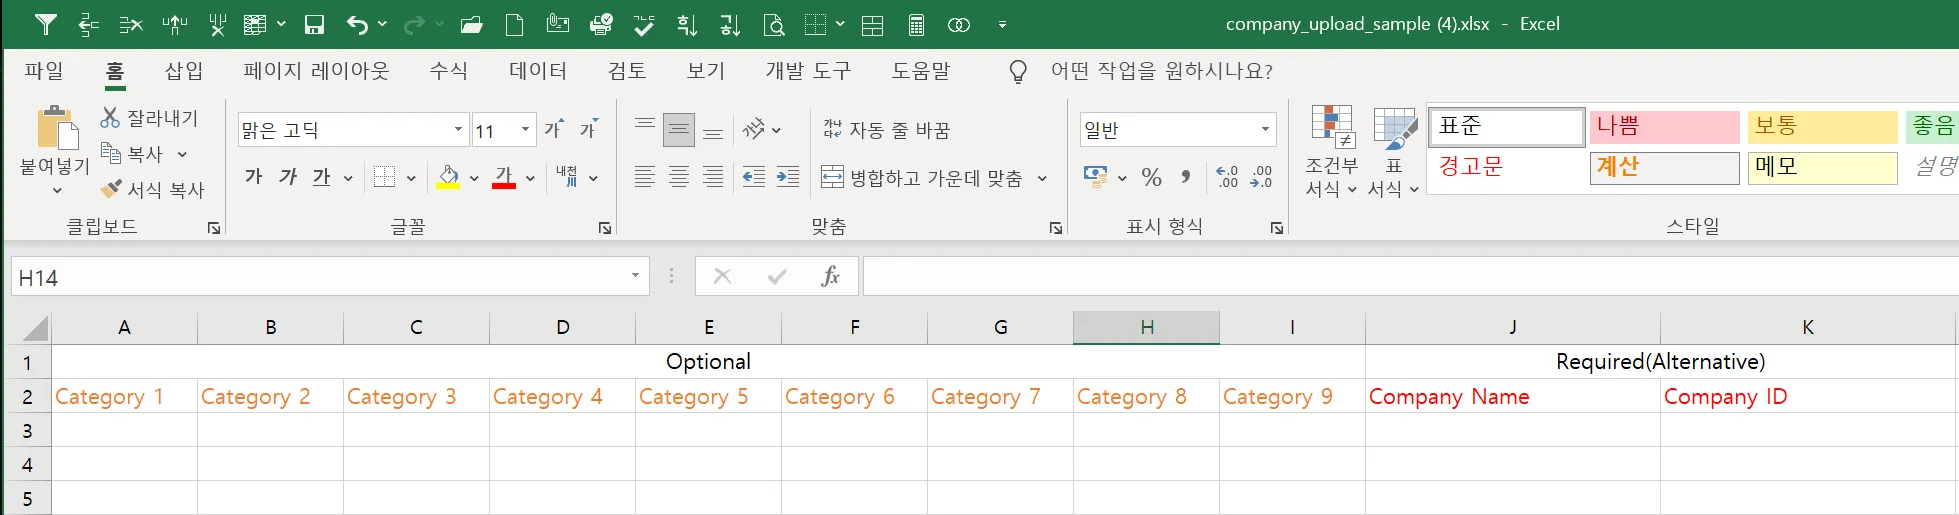Click the yellow fill color bucket button
This screenshot has width=1959, height=515.
pyautogui.click(x=448, y=178)
